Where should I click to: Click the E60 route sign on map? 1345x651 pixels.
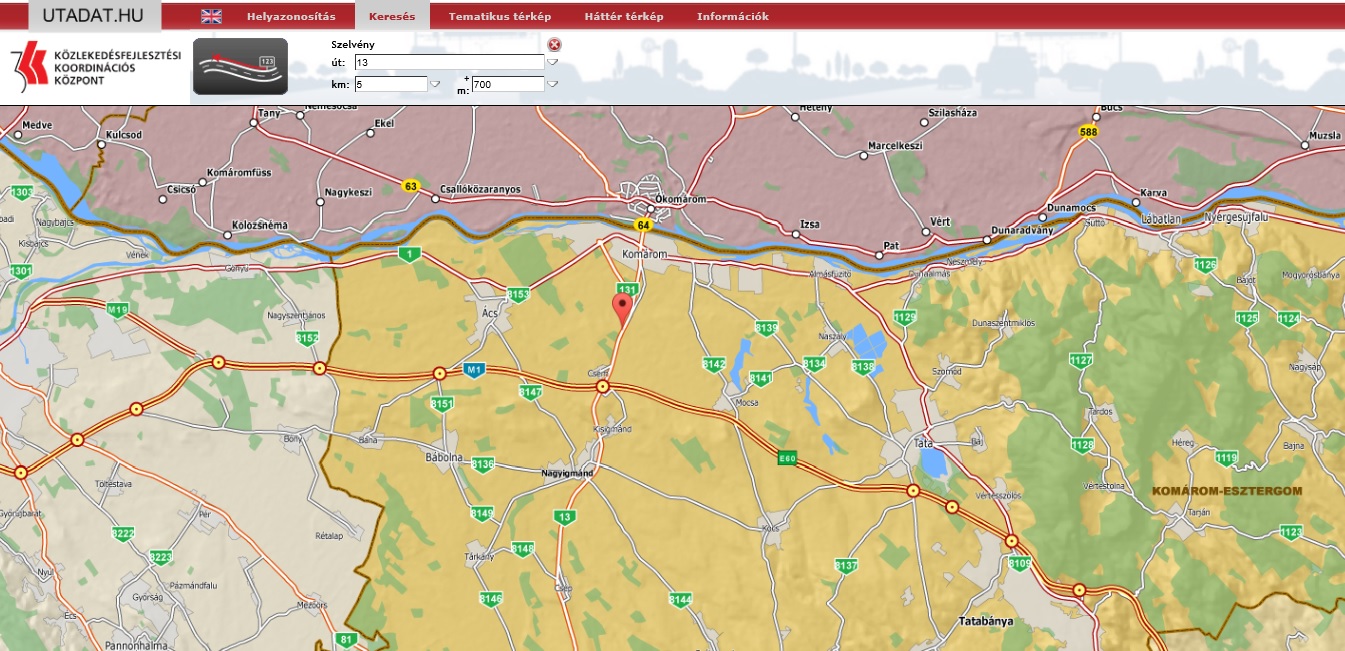coord(787,458)
